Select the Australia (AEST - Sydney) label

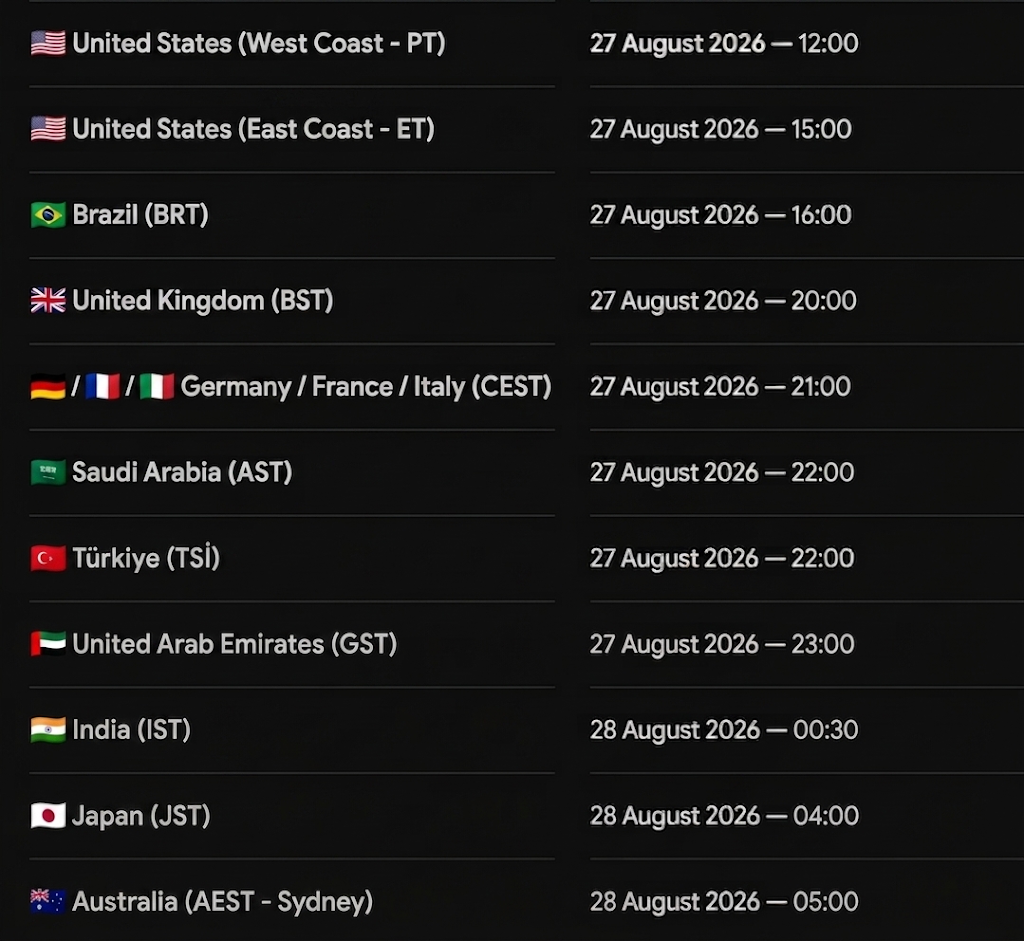pos(223,902)
